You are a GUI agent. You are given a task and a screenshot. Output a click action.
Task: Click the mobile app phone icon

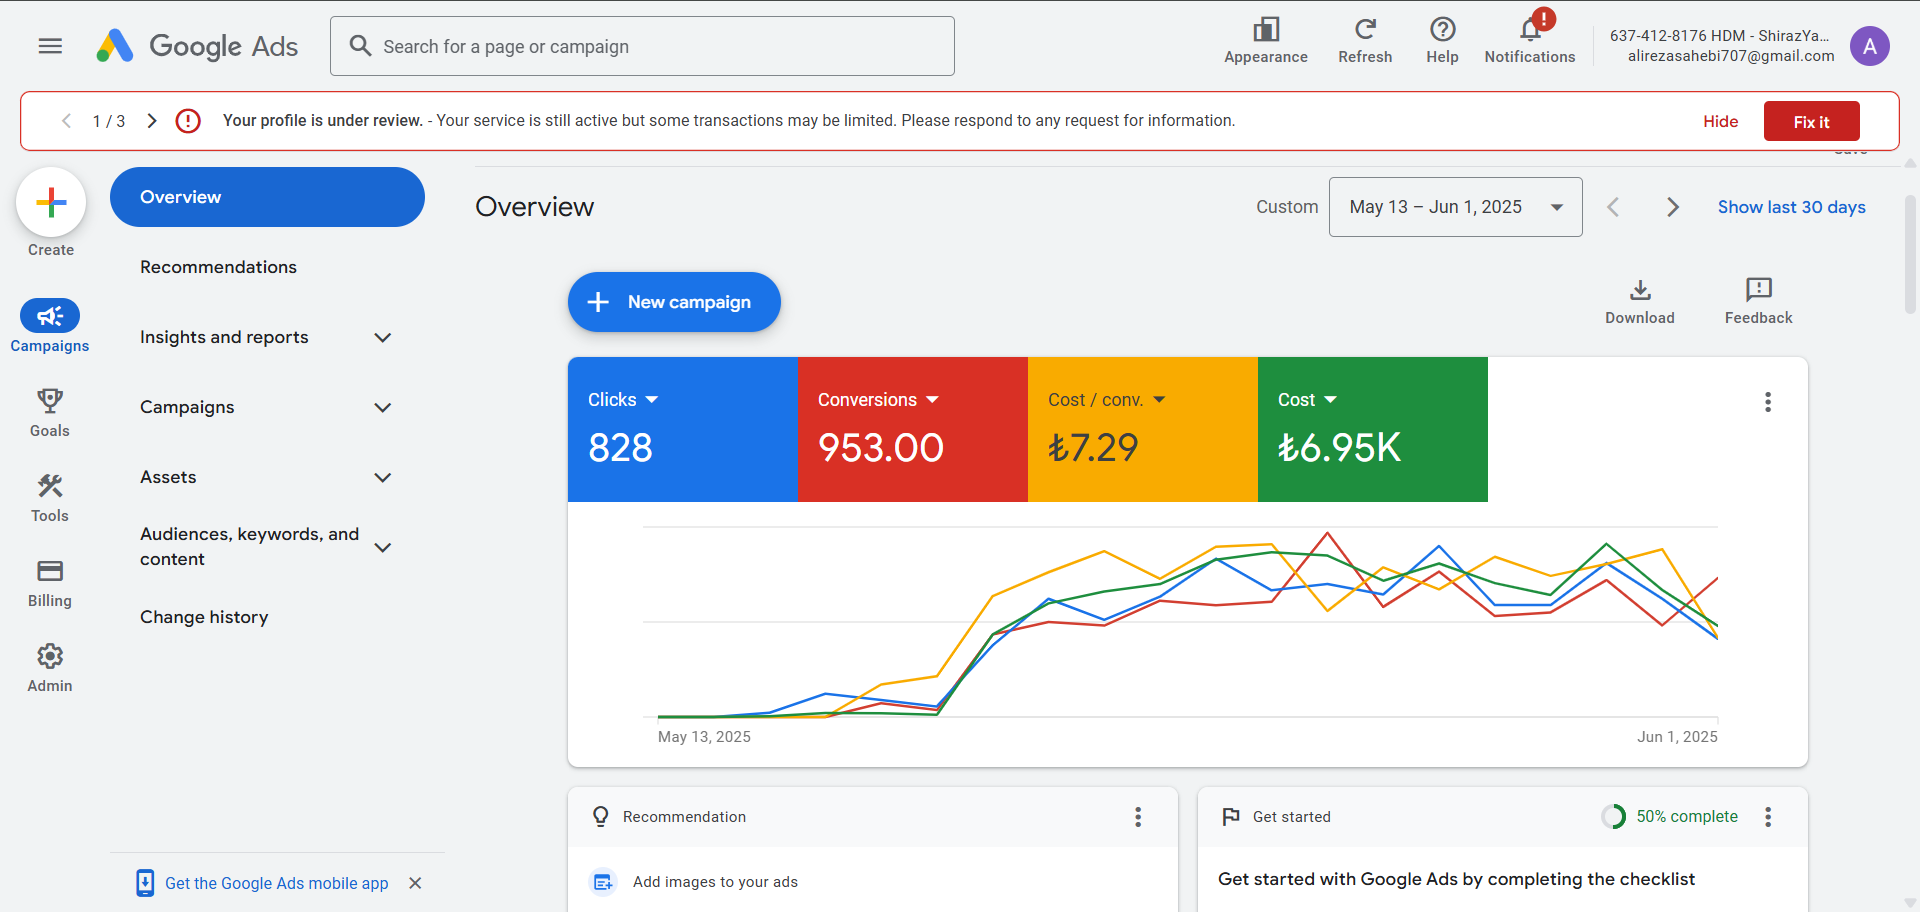point(145,883)
